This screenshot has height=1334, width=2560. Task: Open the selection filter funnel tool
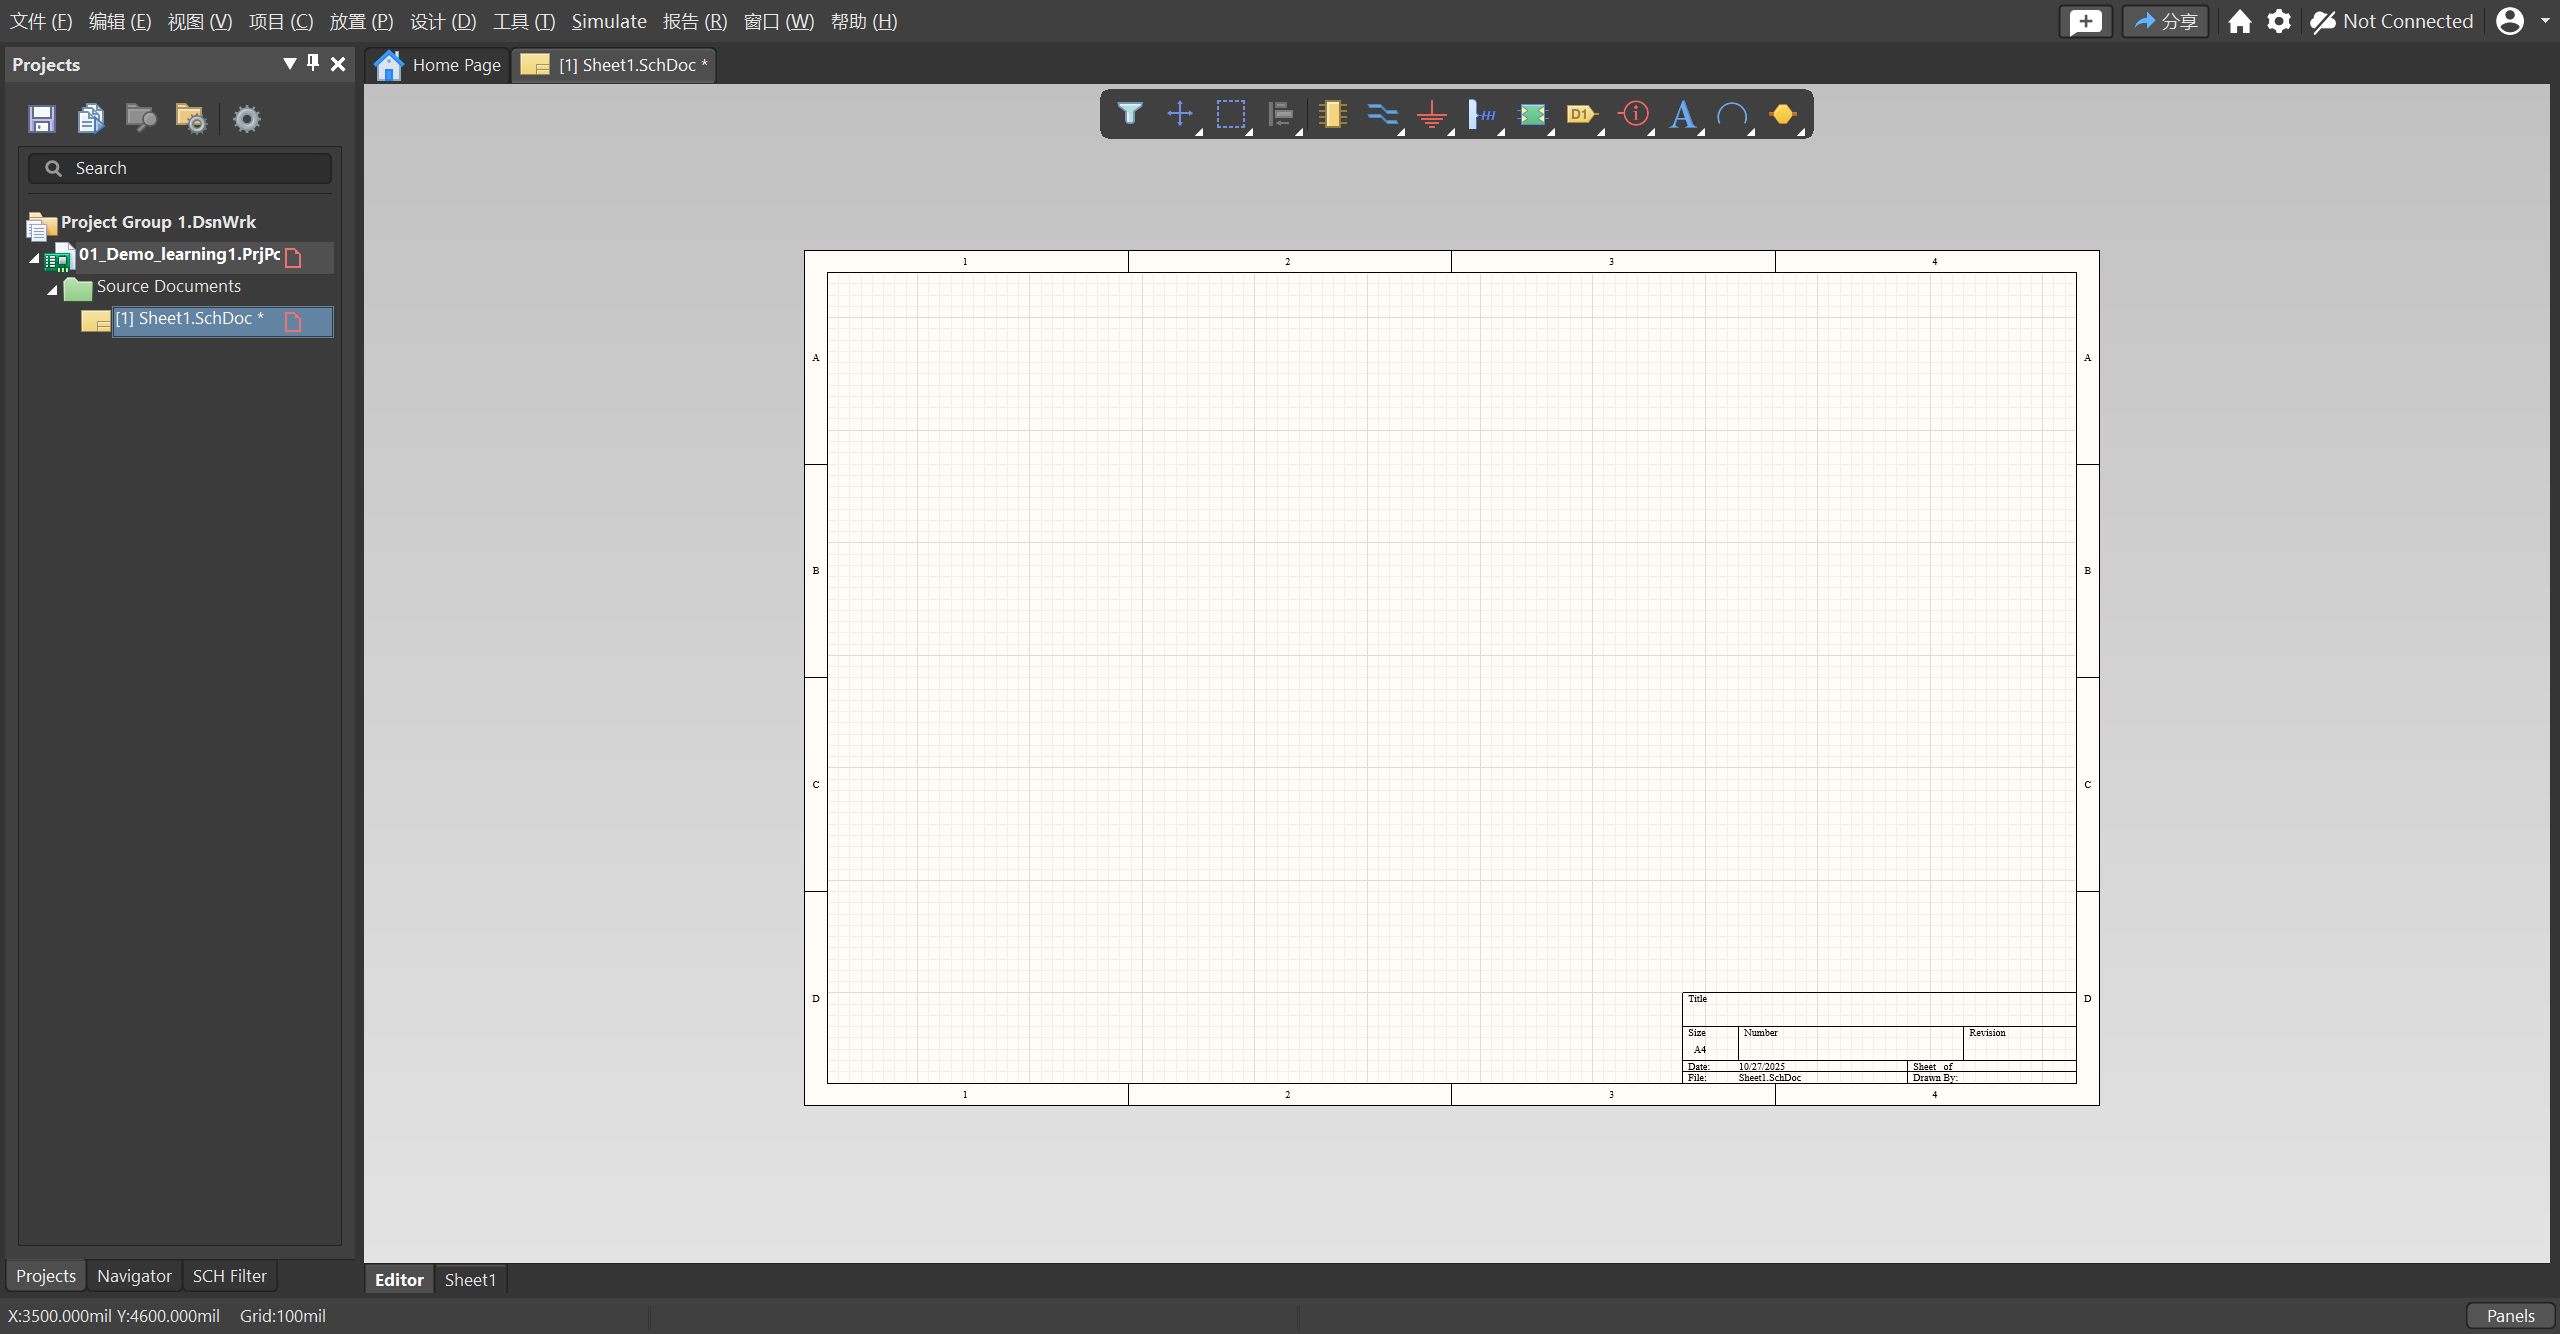click(1130, 114)
